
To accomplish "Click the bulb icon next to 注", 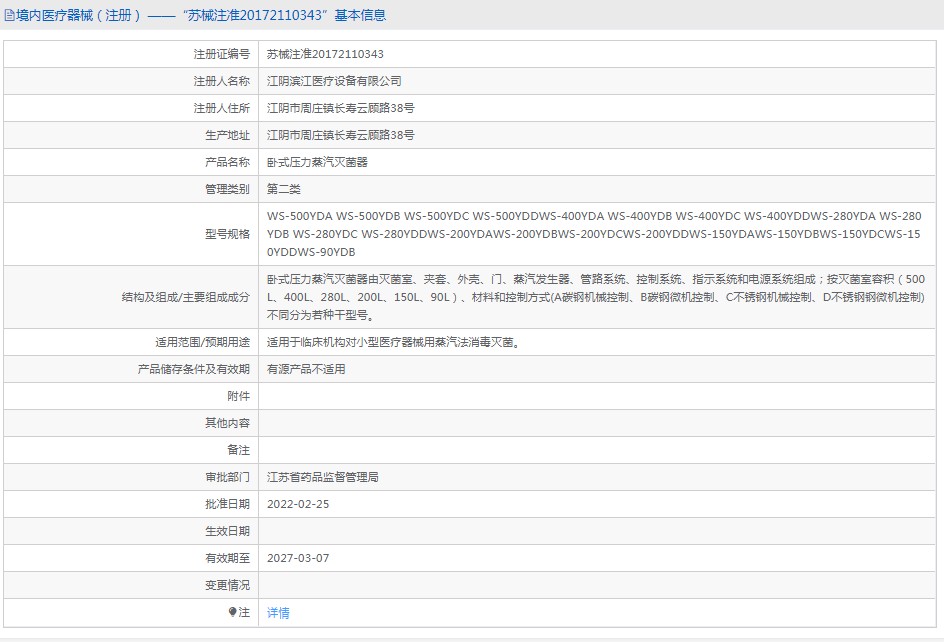I will point(232,612).
